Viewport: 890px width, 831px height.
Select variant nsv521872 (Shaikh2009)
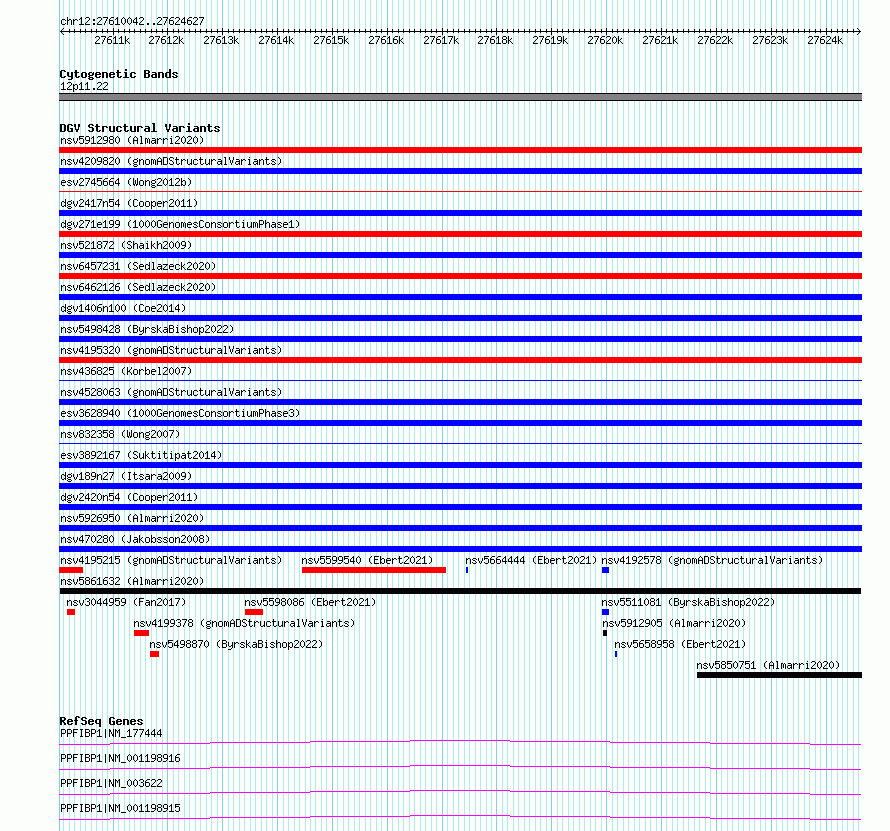(126, 245)
